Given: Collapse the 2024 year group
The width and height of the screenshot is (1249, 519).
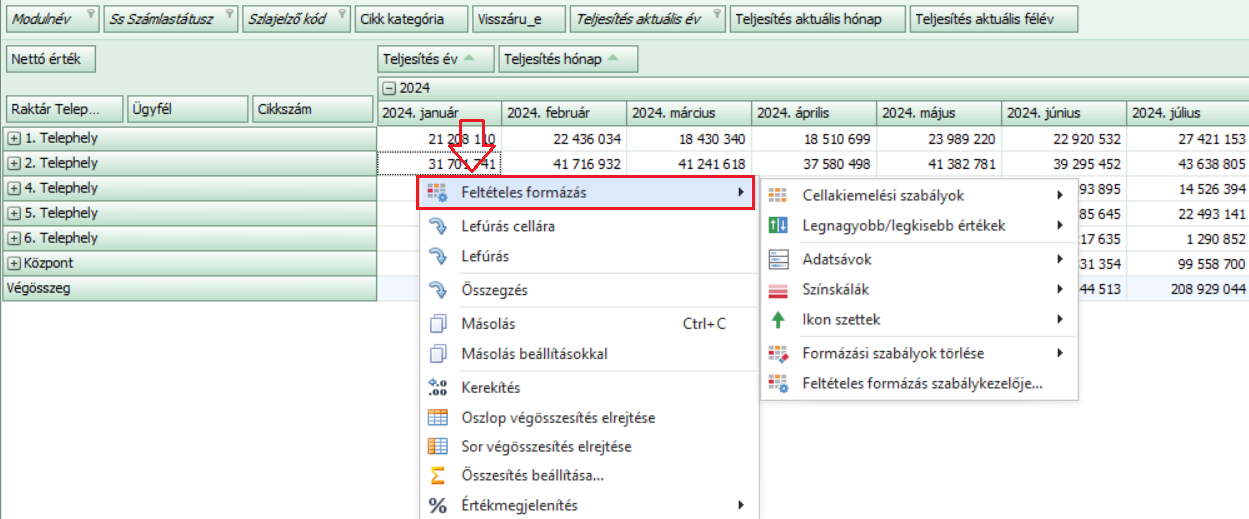Looking at the screenshot, I should tap(388, 89).
